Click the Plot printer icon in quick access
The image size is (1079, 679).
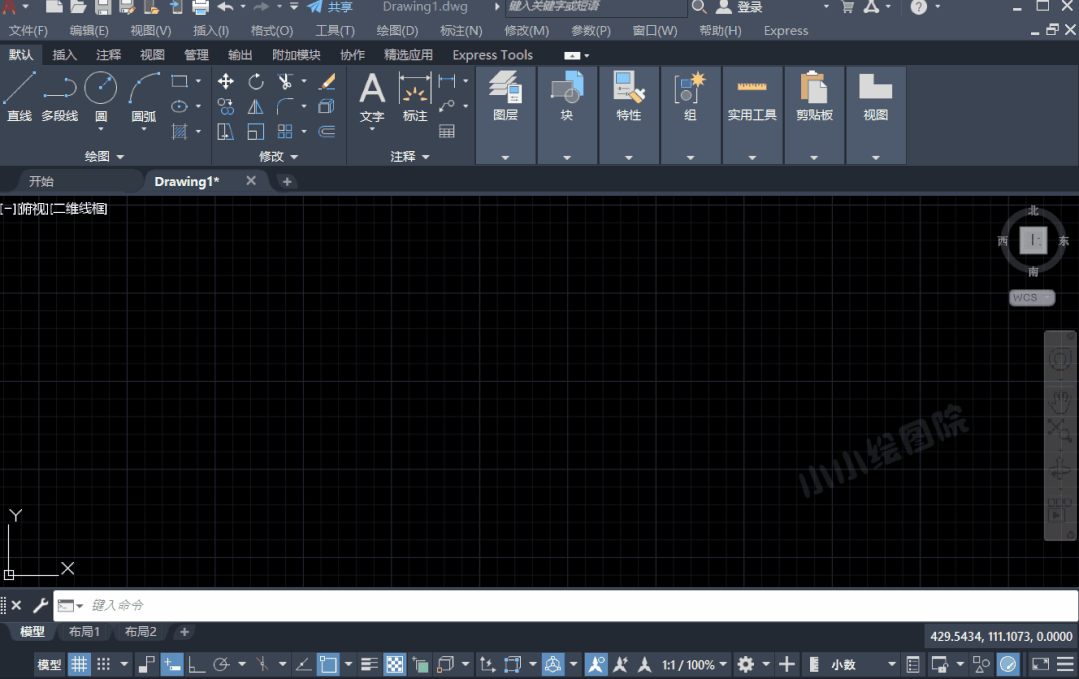point(200,8)
